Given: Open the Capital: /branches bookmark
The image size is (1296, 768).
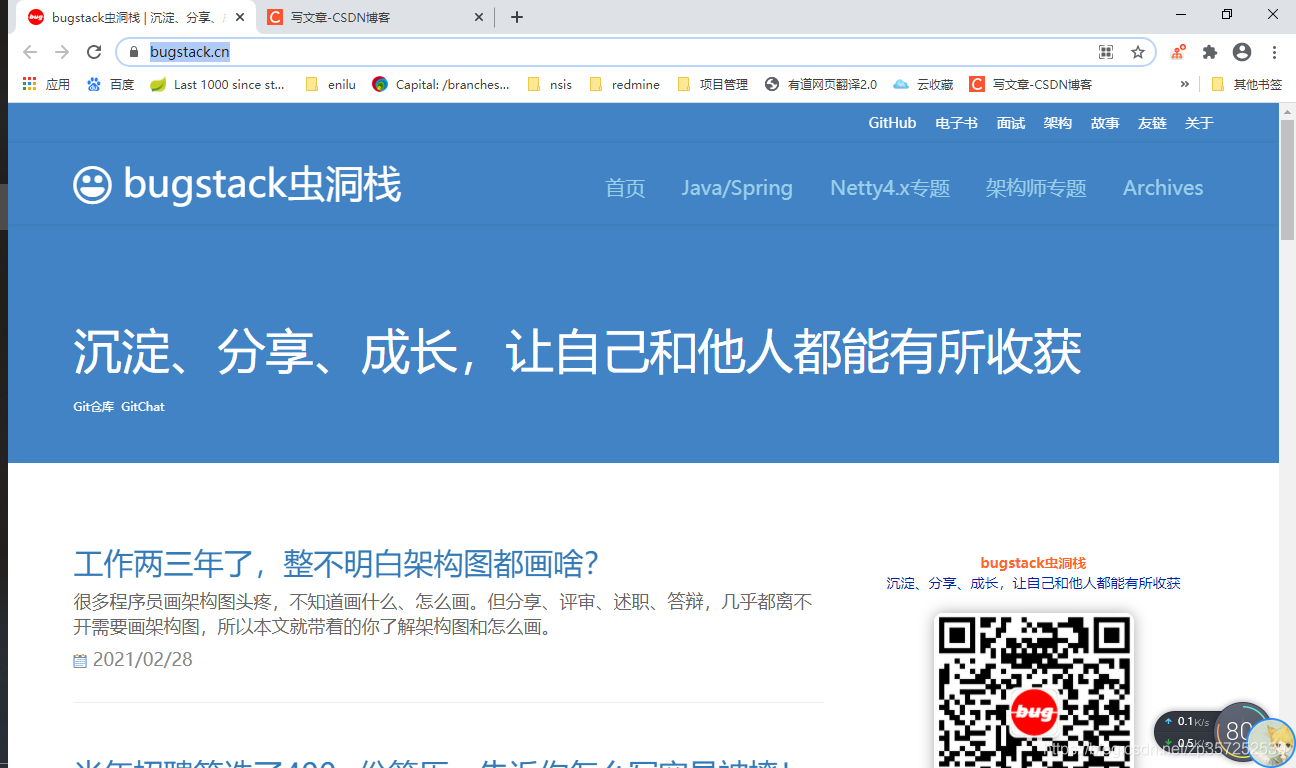Looking at the screenshot, I should coord(441,84).
